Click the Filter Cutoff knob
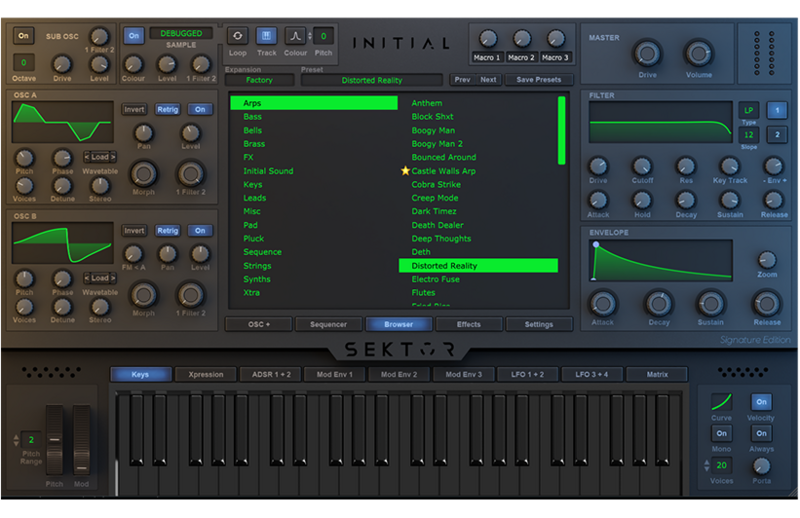The image size is (800, 518). (x=642, y=166)
